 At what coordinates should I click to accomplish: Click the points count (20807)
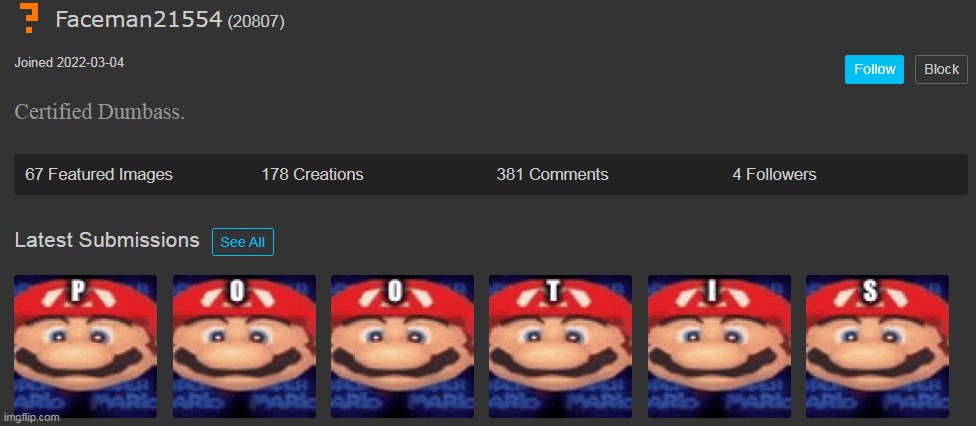coord(256,22)
